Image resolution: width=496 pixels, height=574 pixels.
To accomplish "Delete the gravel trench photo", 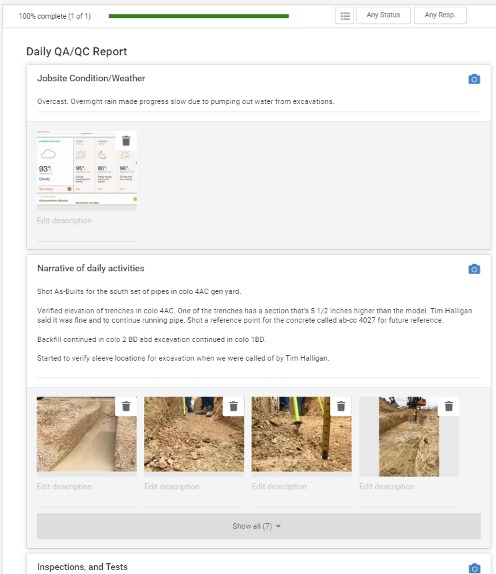I will coord(126,406).
